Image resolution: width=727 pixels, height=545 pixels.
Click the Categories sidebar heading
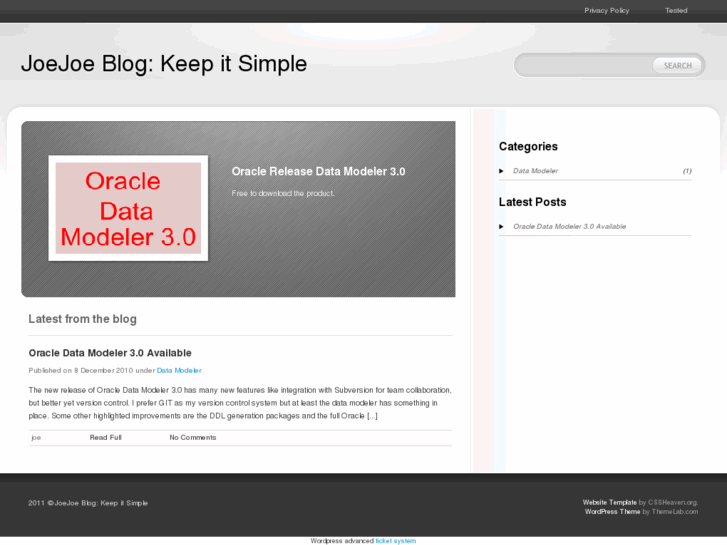click(528, 147)
